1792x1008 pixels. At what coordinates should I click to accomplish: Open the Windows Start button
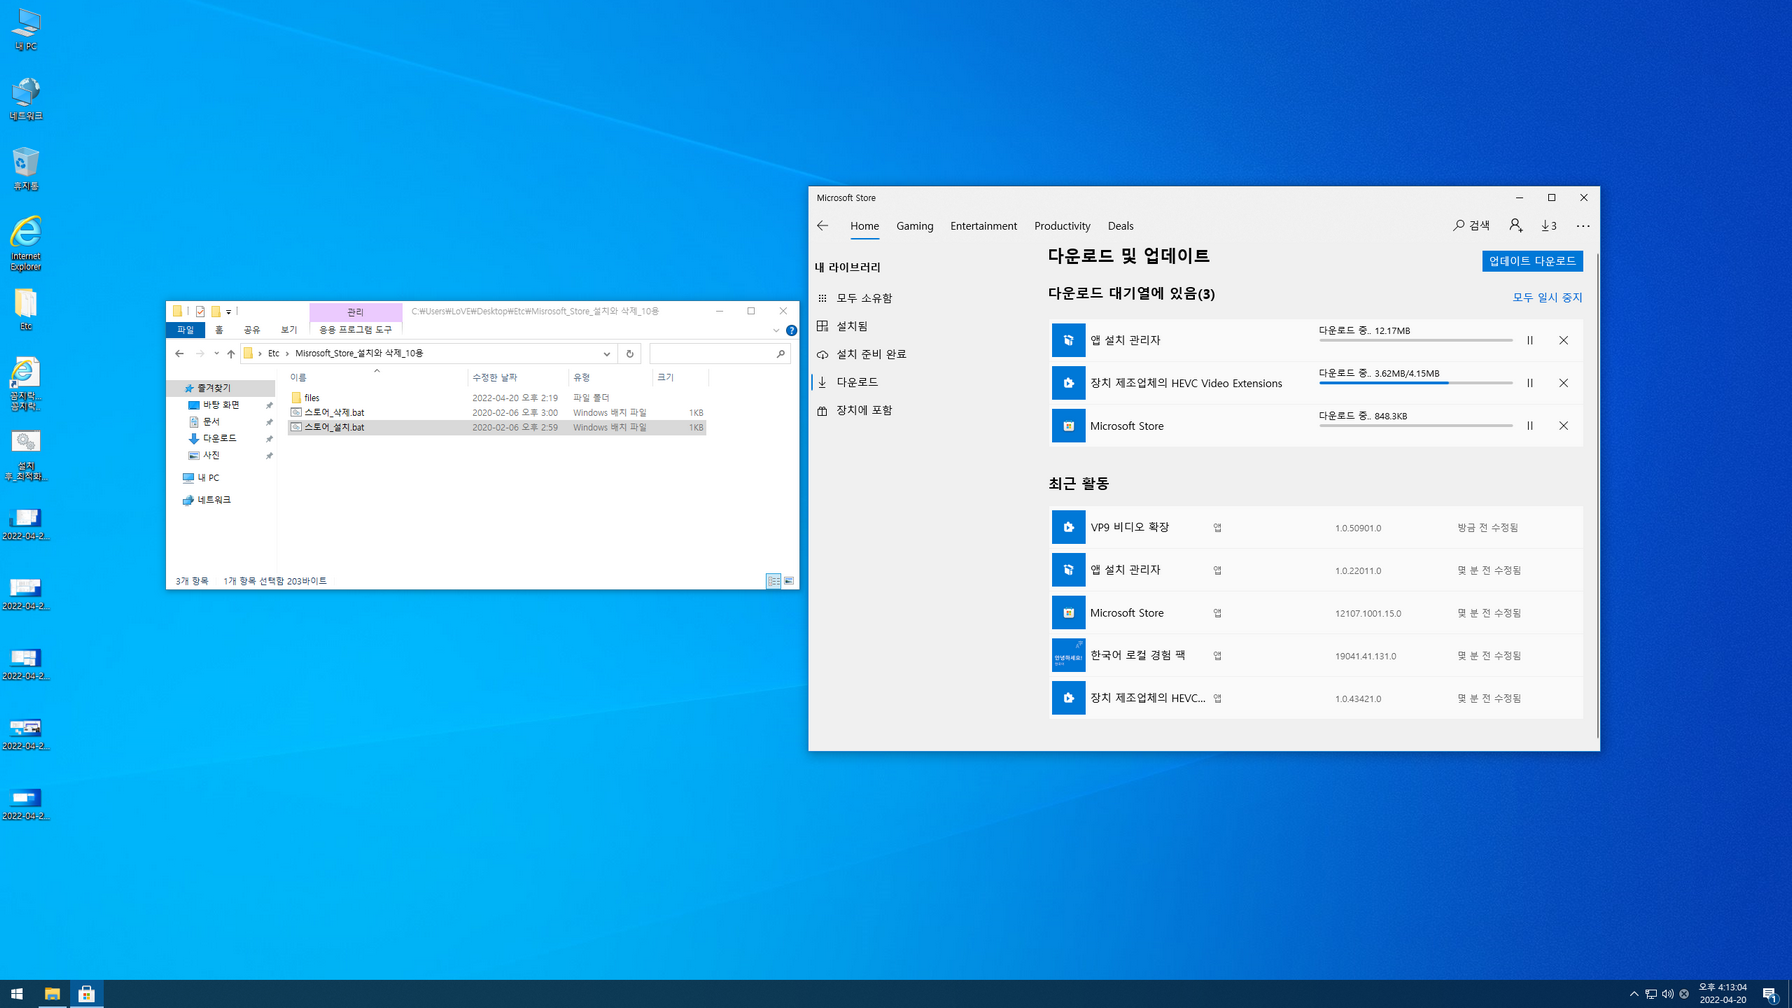pyautogui.click(x=16, y=994)
